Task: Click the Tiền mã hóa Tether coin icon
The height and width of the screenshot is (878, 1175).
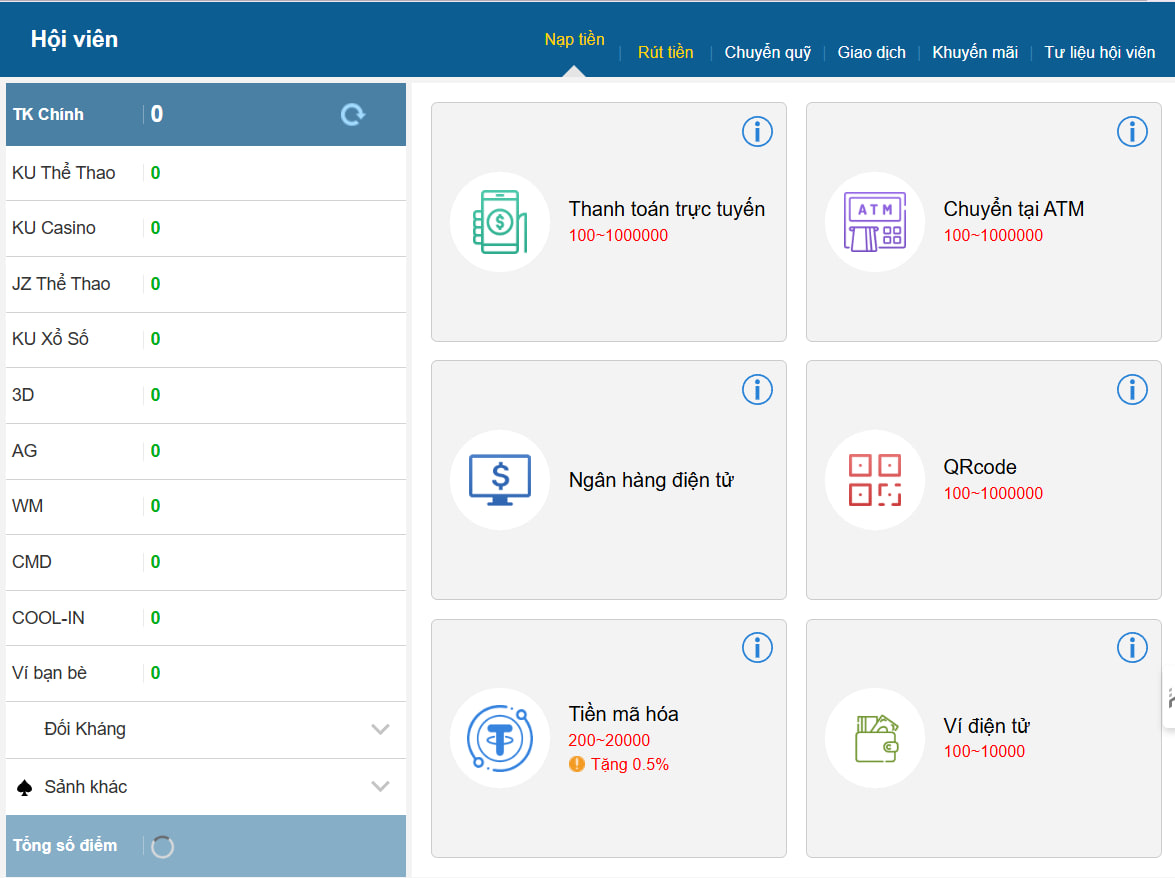Action: pyautogui.click(x=499, y=738)
